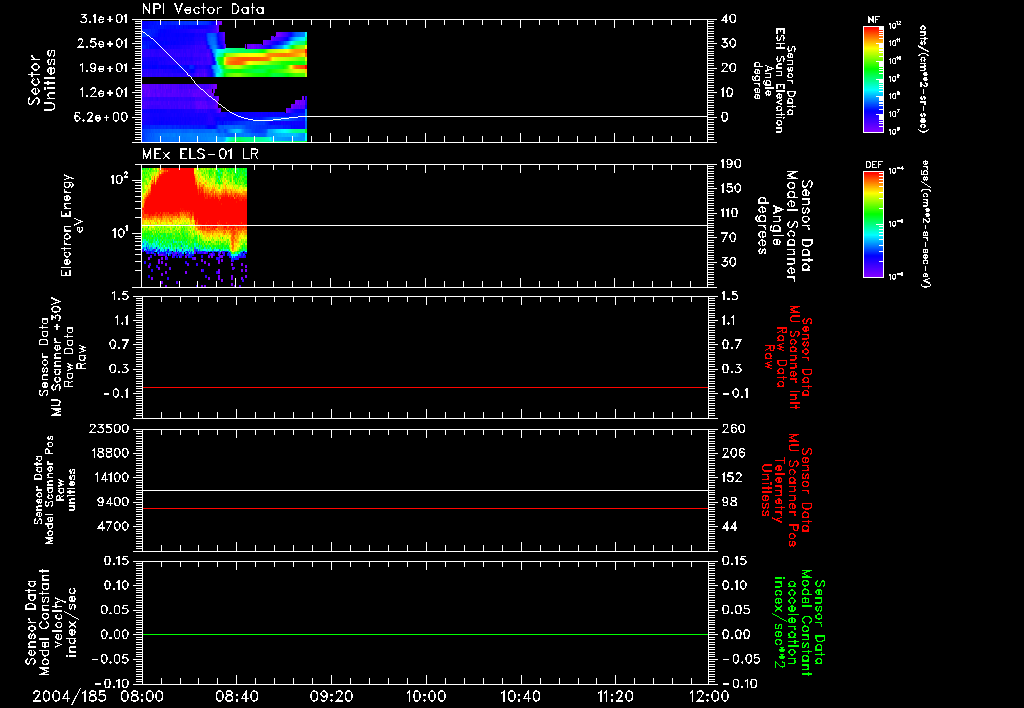Click the NPI sector spectrogram data
This screenshot has height=708, width=1024.
224,81
